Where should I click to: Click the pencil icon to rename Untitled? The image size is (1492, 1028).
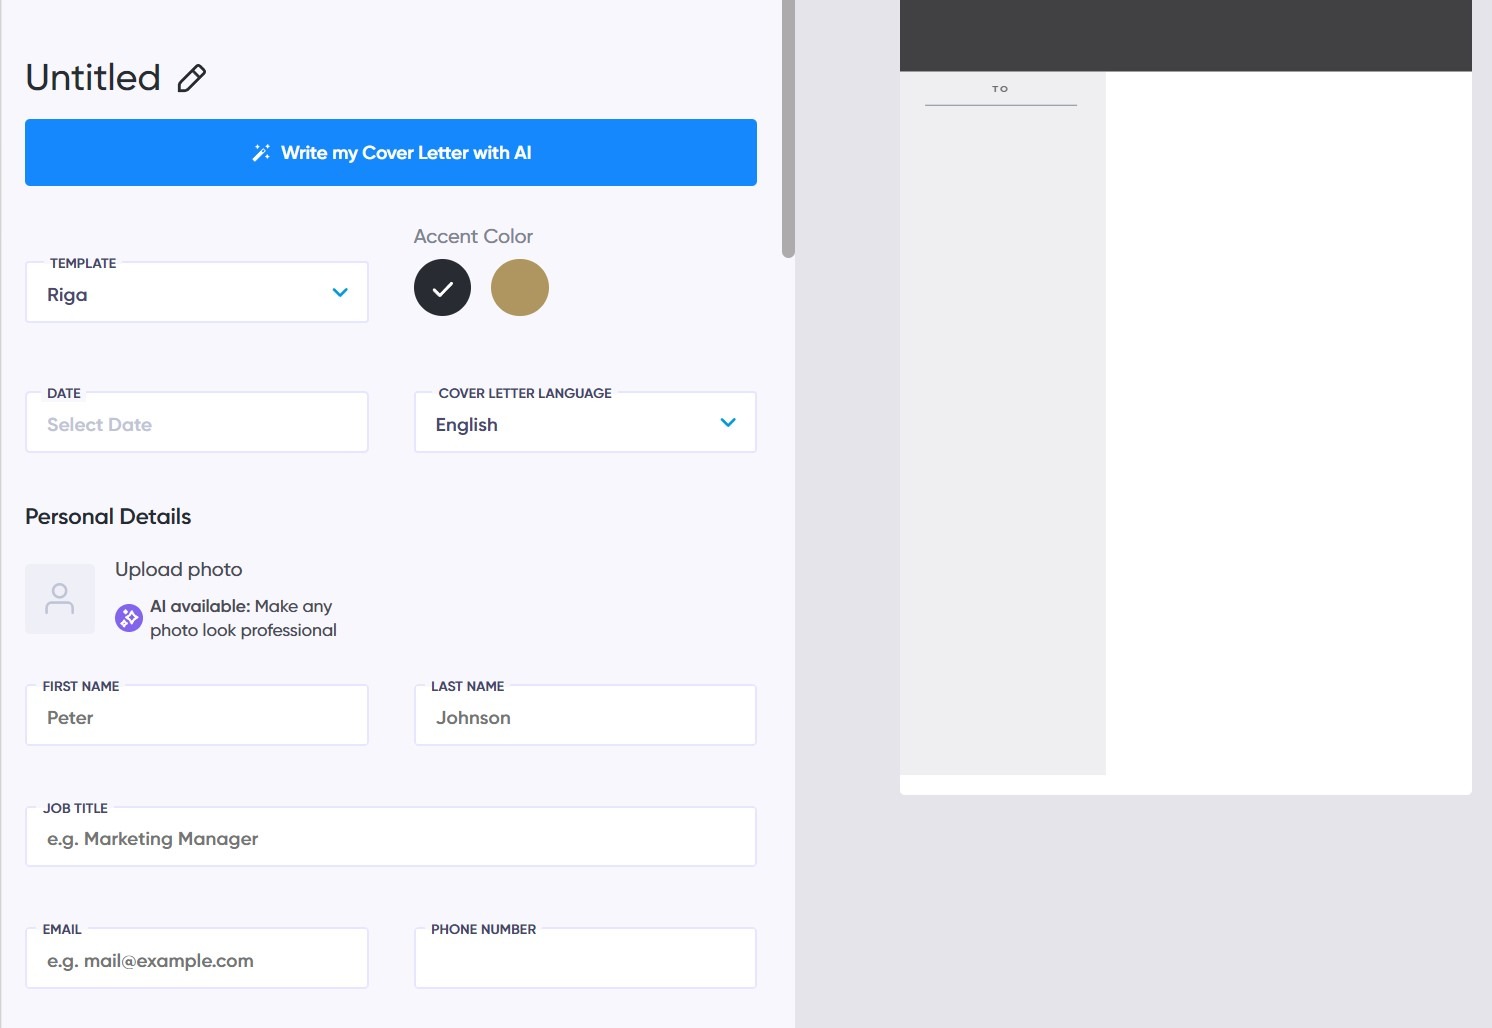click(x=191, y=77)
